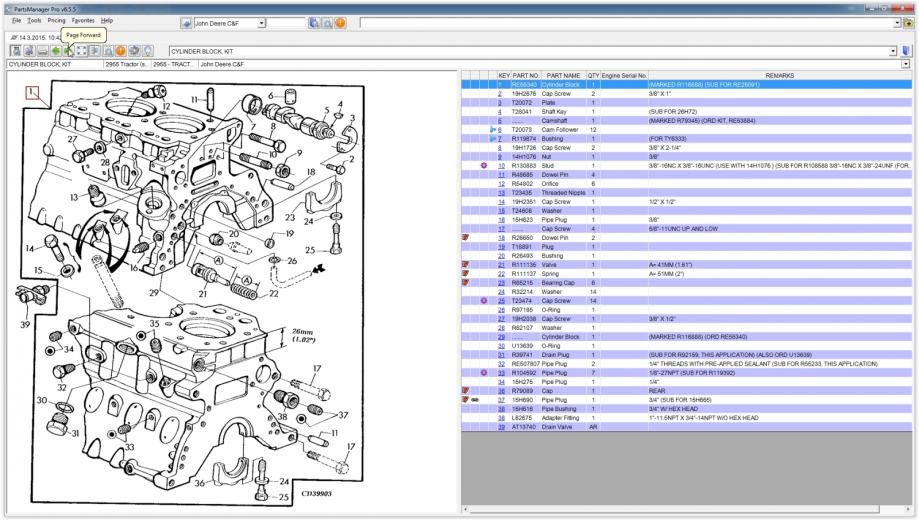
Task: Open the Favorites menu
Action: point(83,21)
